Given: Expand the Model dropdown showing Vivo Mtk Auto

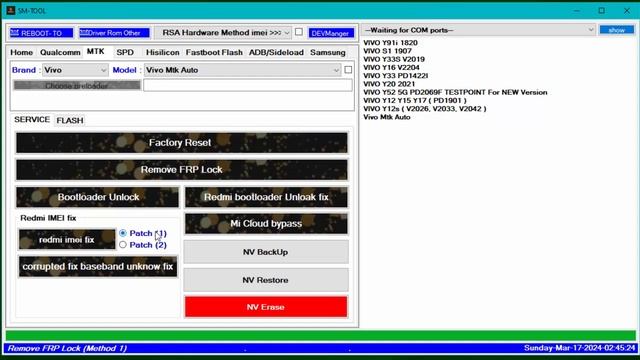Looking at the screenshot, I should (242, 70).
